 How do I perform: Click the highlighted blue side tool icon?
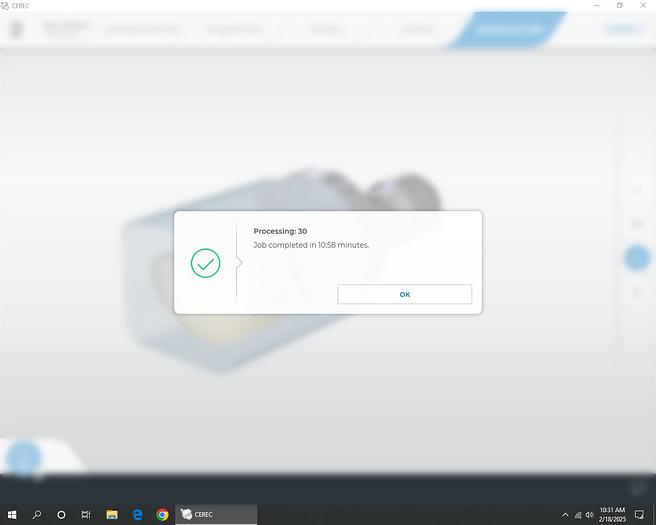(636, 258)
